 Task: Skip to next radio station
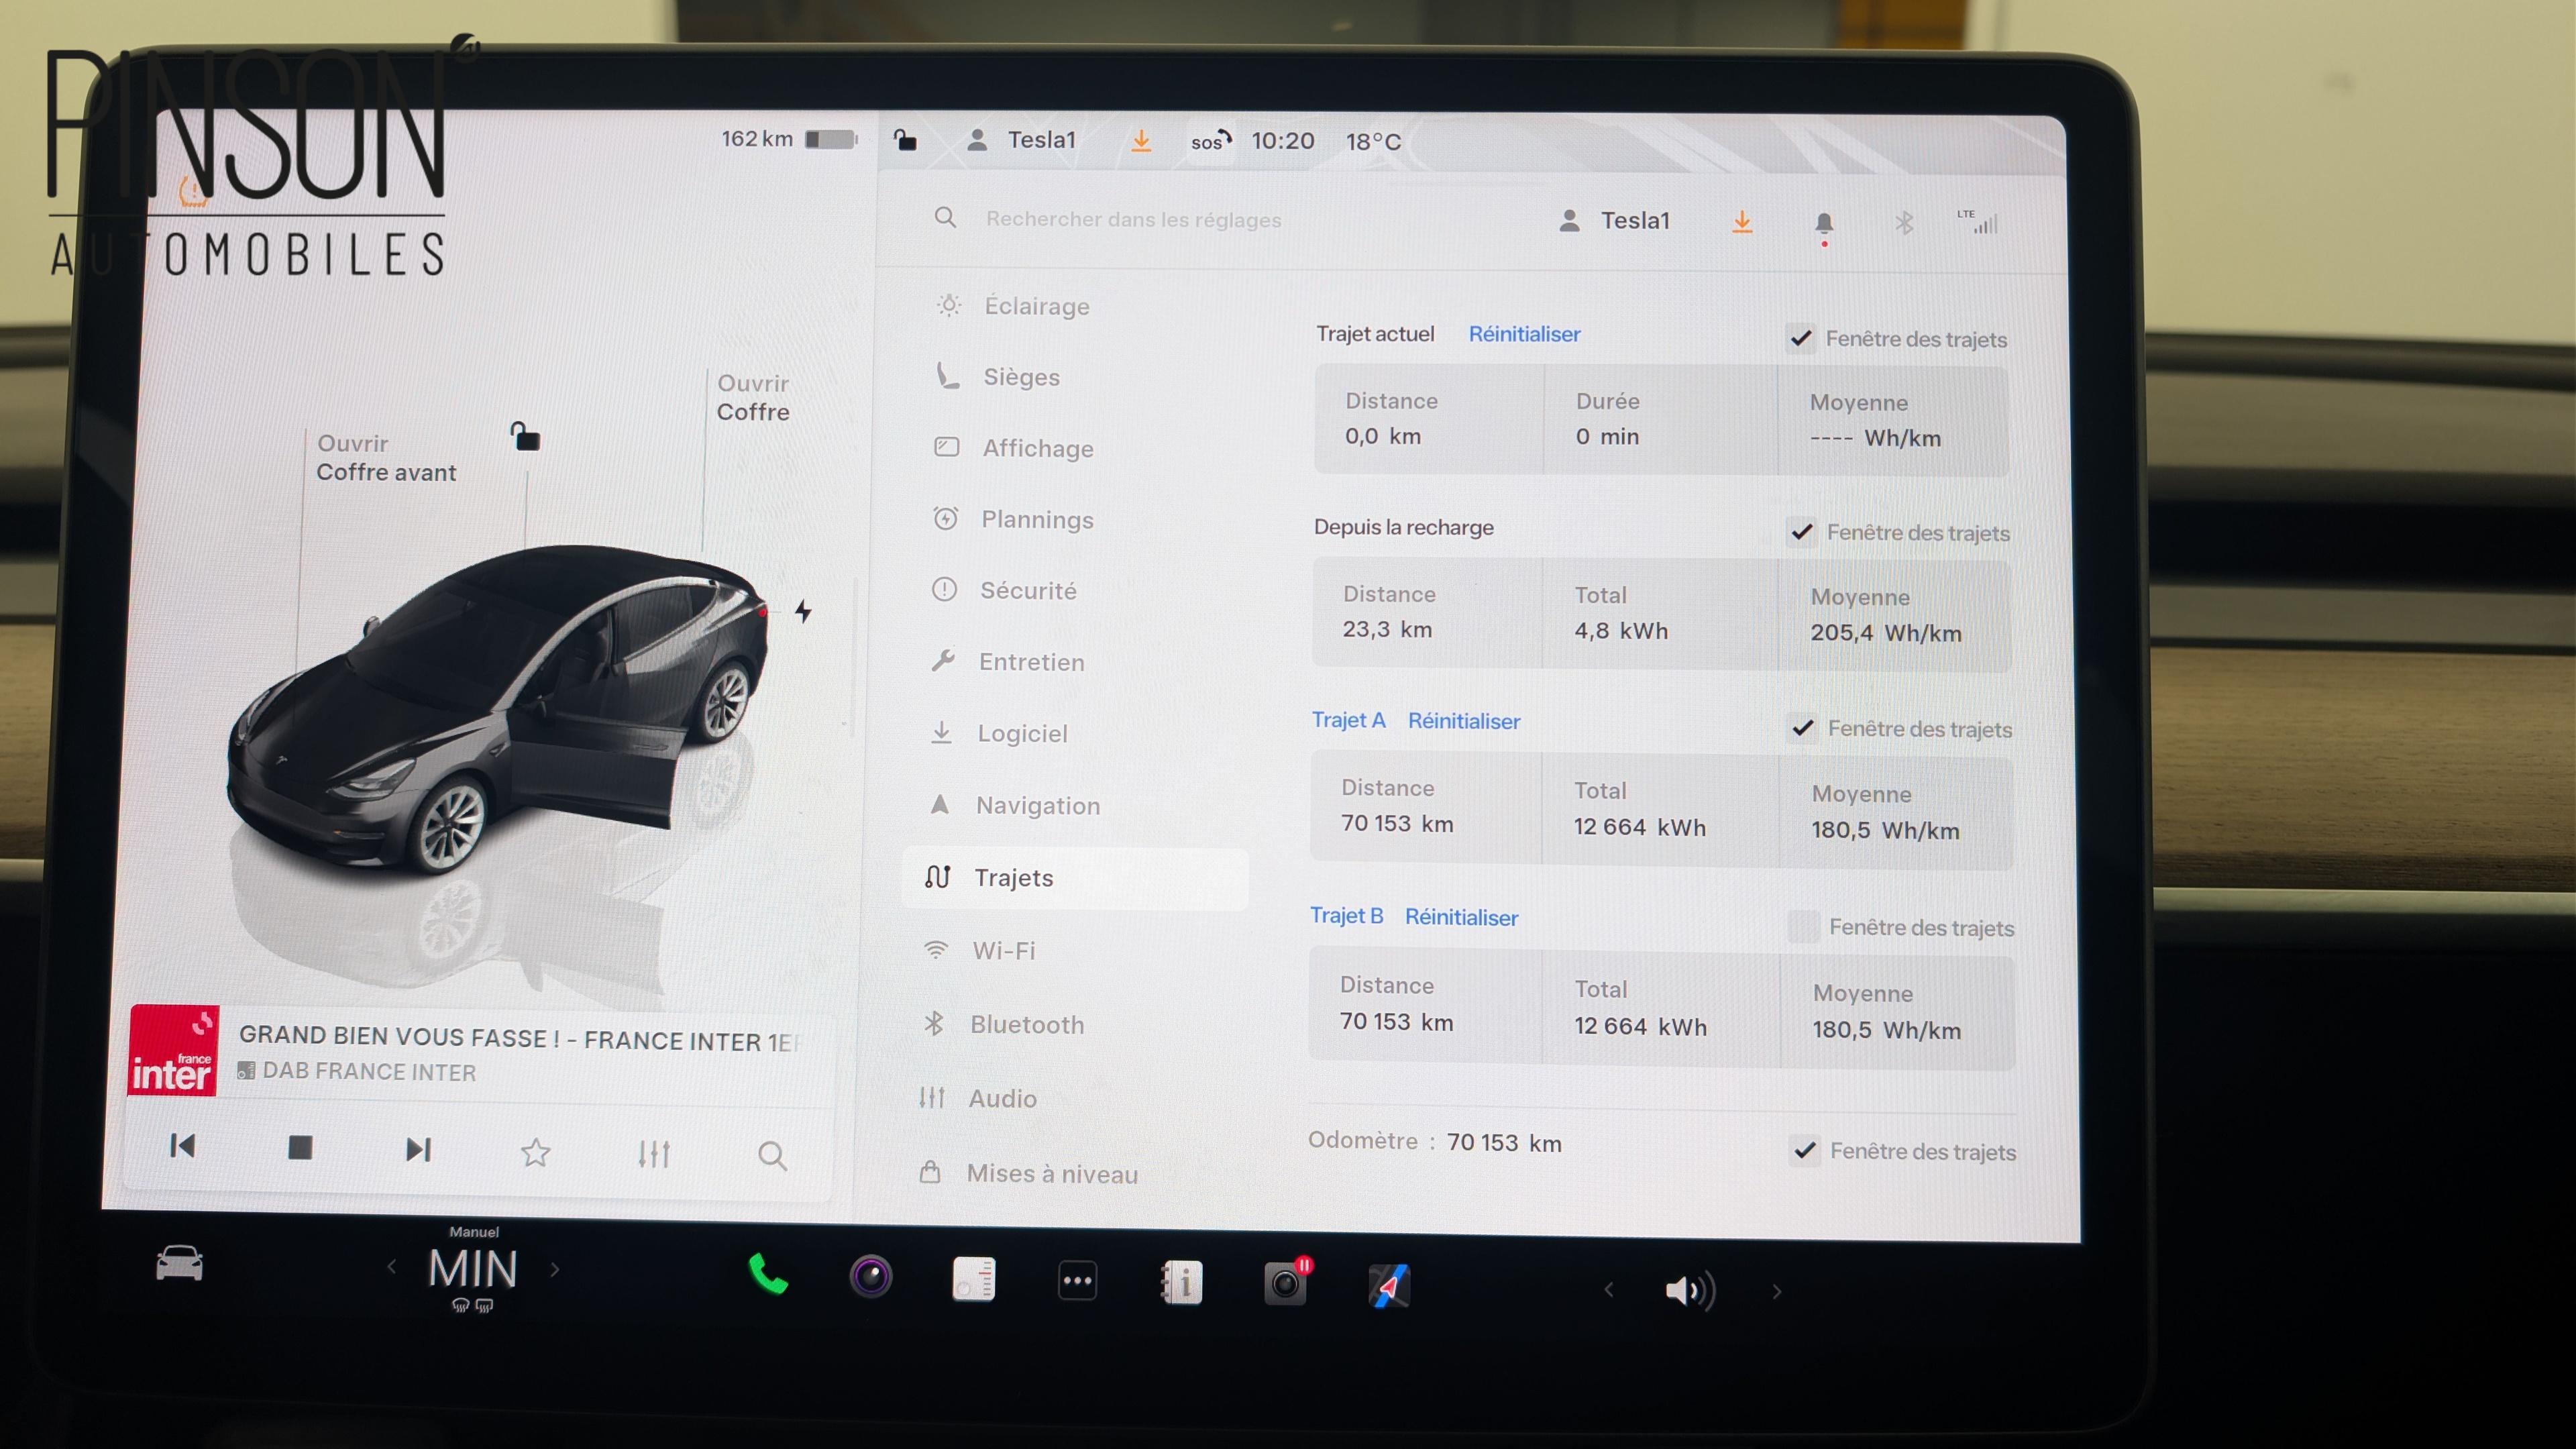(419, 1149)
